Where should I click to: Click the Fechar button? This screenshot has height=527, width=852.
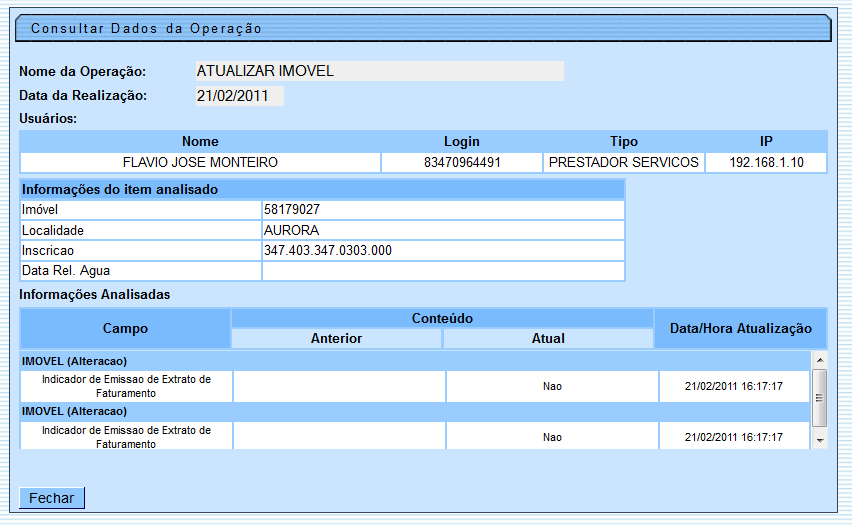[x=52, y=498]
